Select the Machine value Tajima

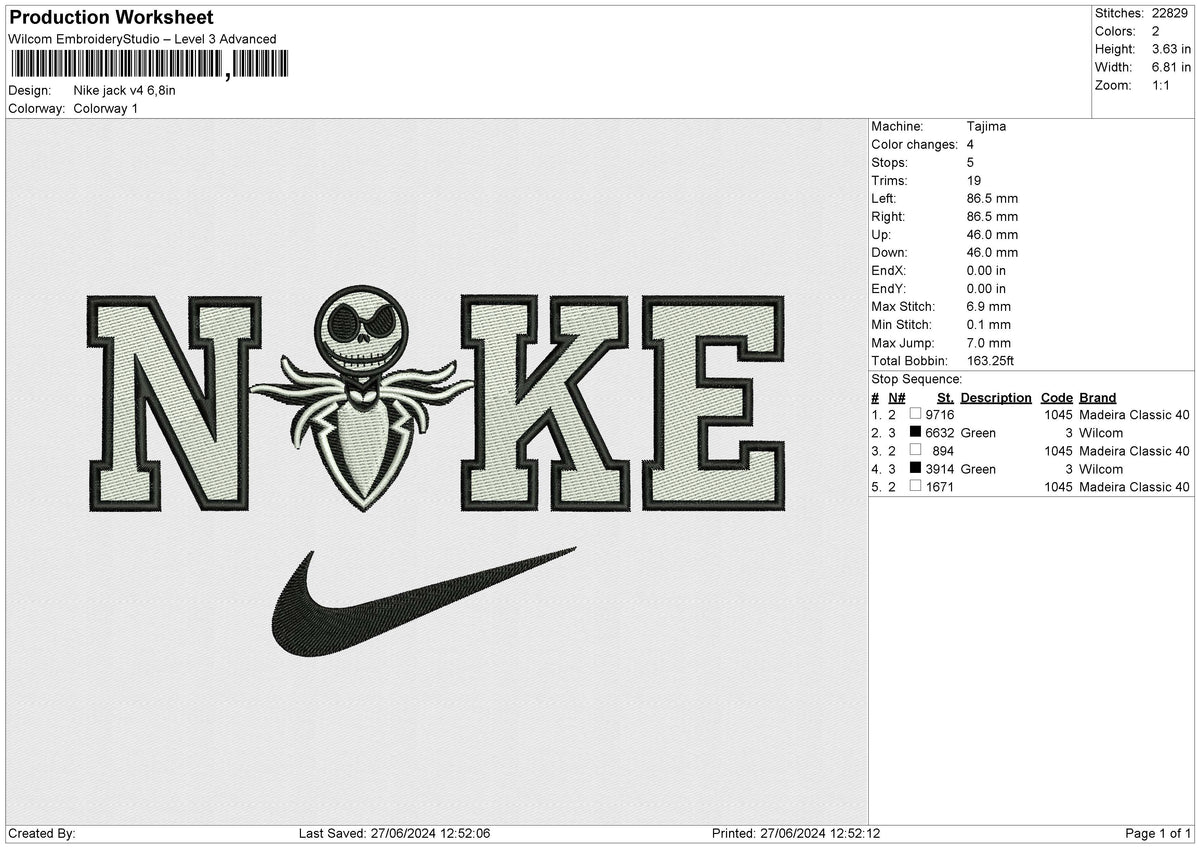tap(987, 127)
